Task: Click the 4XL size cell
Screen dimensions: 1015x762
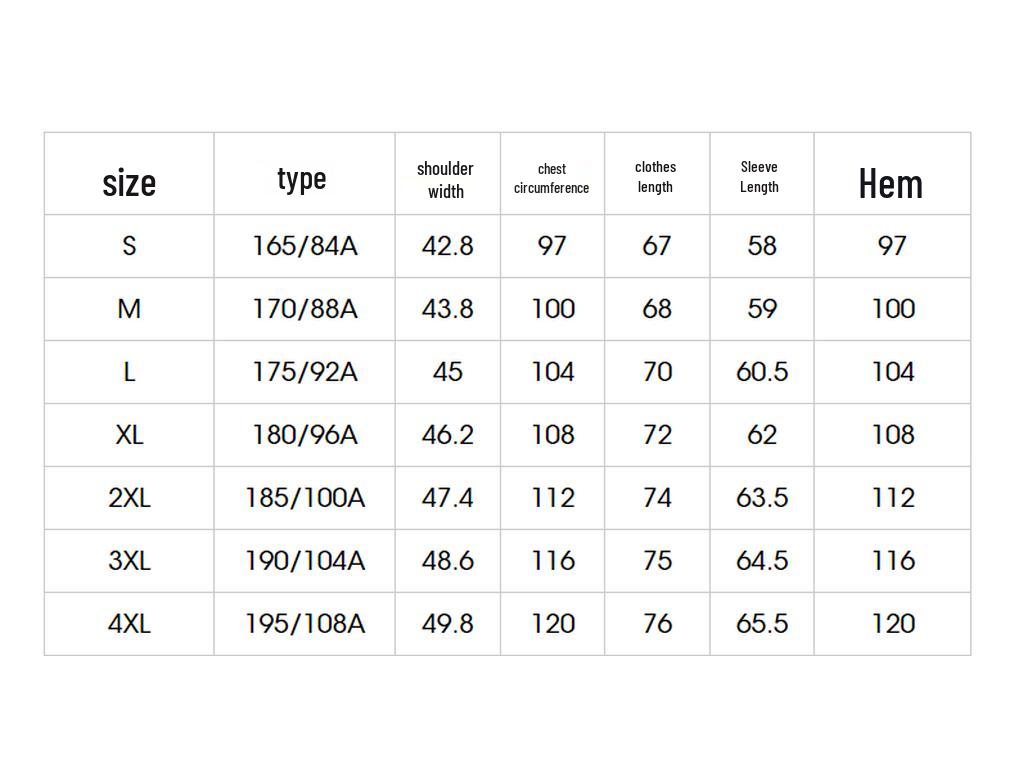Action: point(129,623)
